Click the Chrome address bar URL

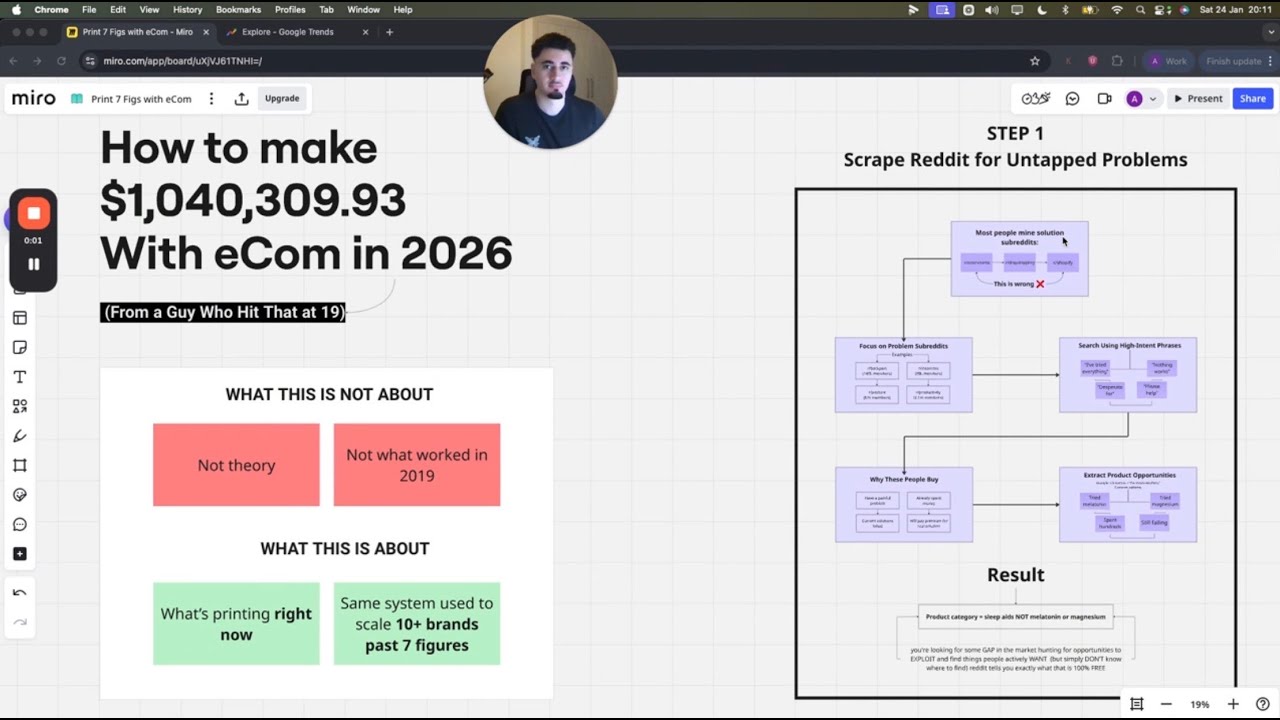pos(183,61)
